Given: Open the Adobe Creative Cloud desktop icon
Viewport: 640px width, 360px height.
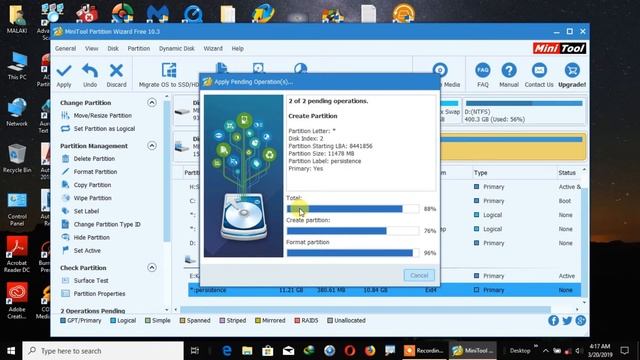Looking at the screenshot, I should click(17, 301).
